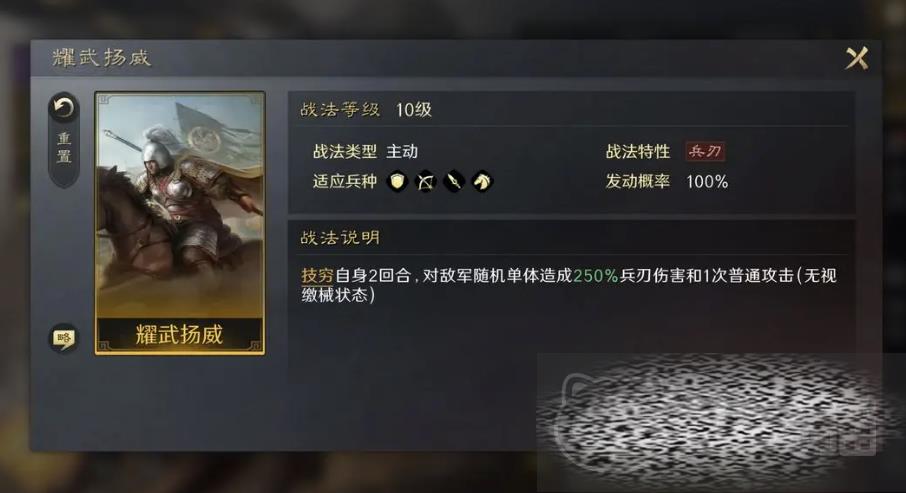Open the 略 brief description icon

(x=64, y=338)
